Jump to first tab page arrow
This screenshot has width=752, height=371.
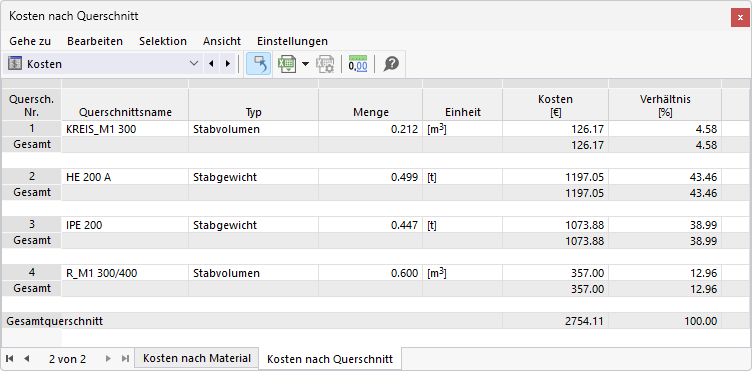tap(10, 359)
